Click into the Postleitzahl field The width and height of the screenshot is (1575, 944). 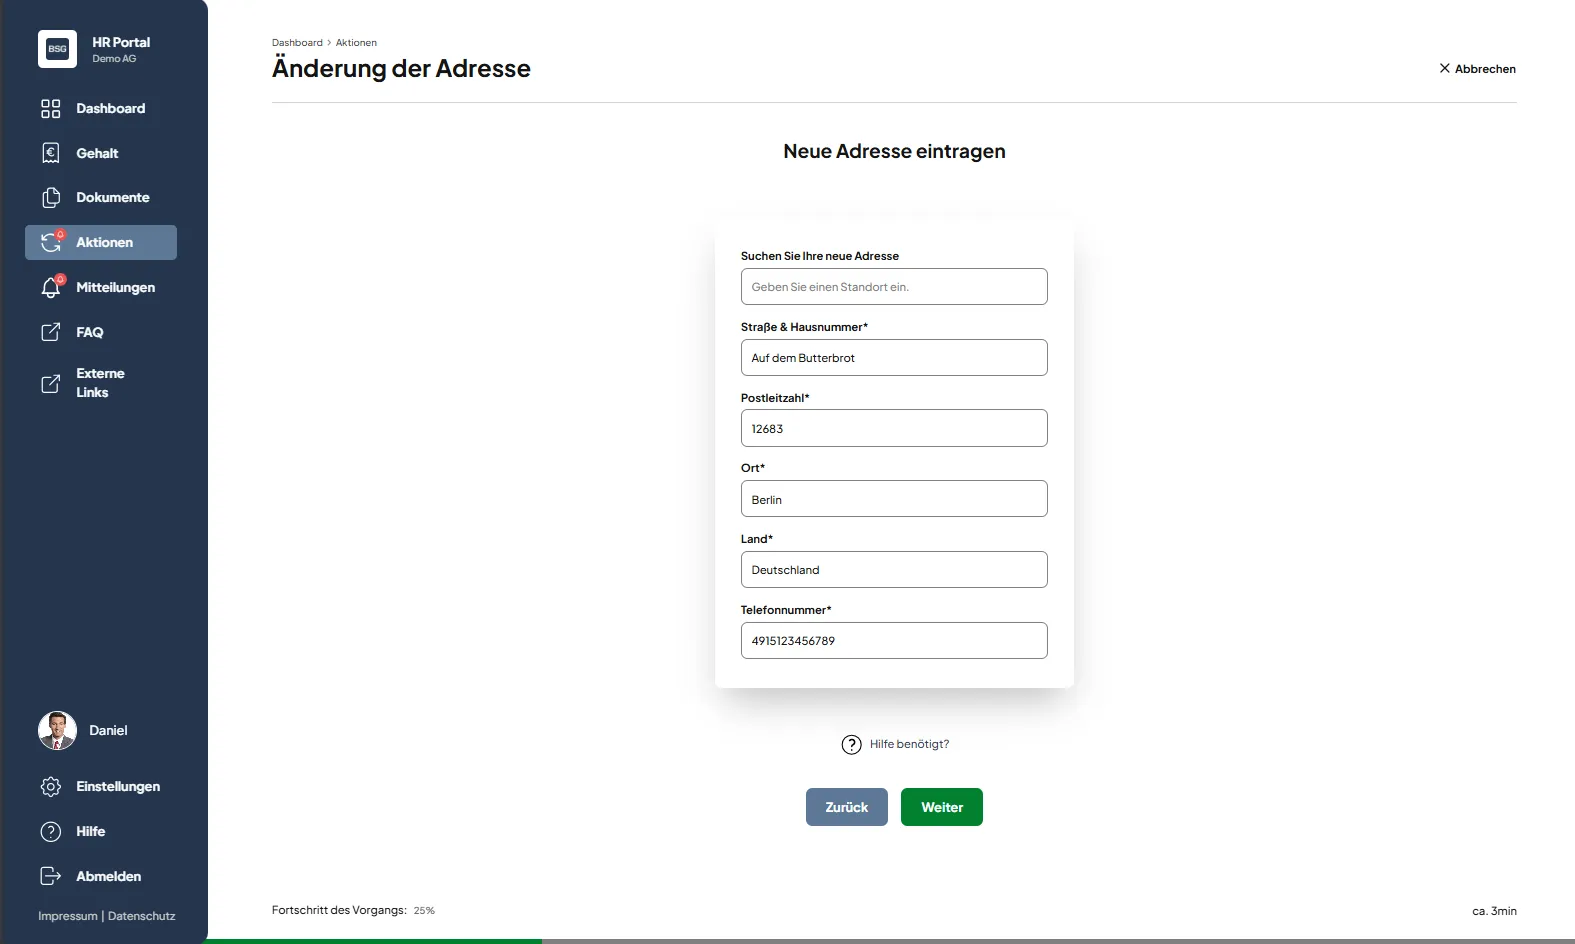893,428
